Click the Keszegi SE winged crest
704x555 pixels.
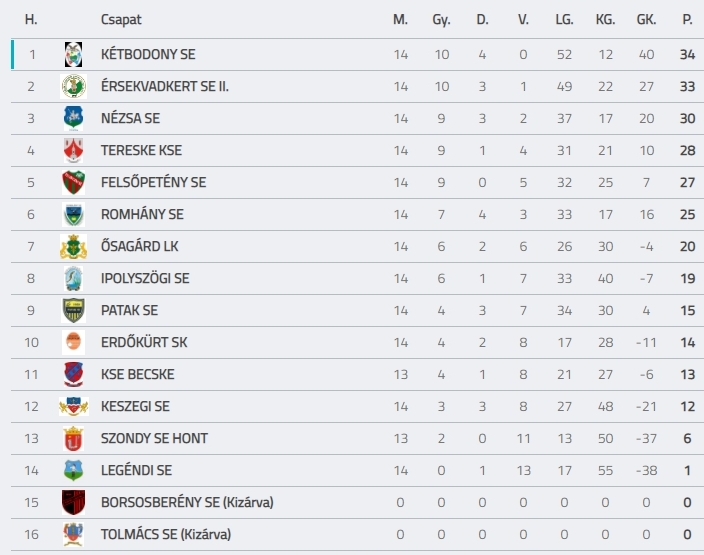coord(73,406)
